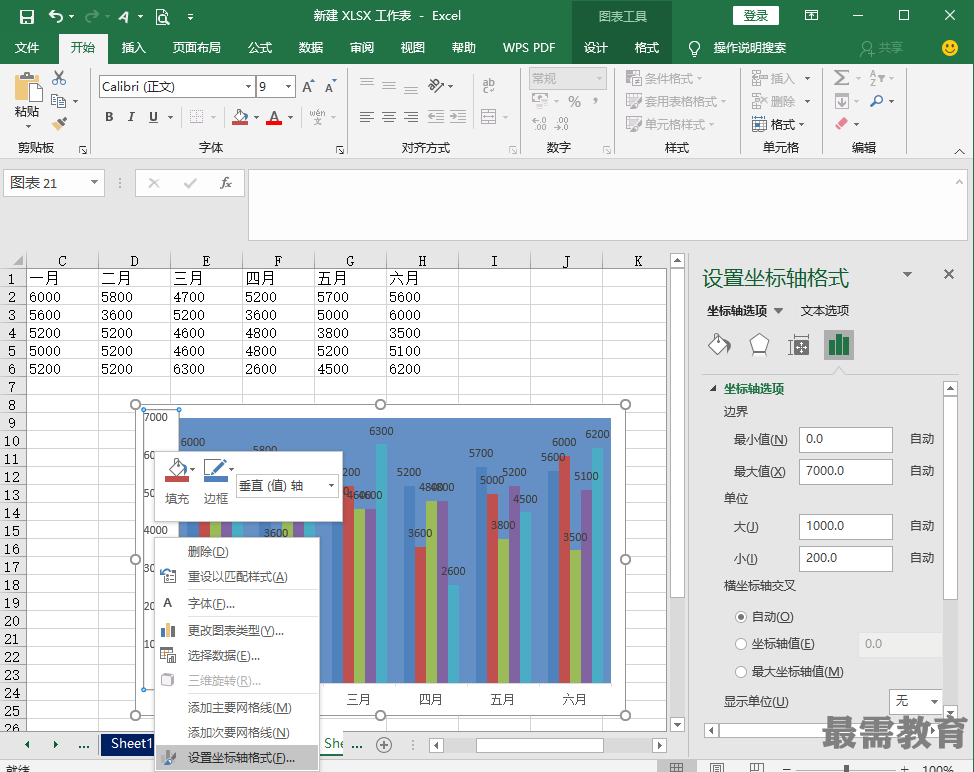The width and height of the screenshot is (974, 772).
Task: Open the font size dropdown
Action: [x=289, y=86]
